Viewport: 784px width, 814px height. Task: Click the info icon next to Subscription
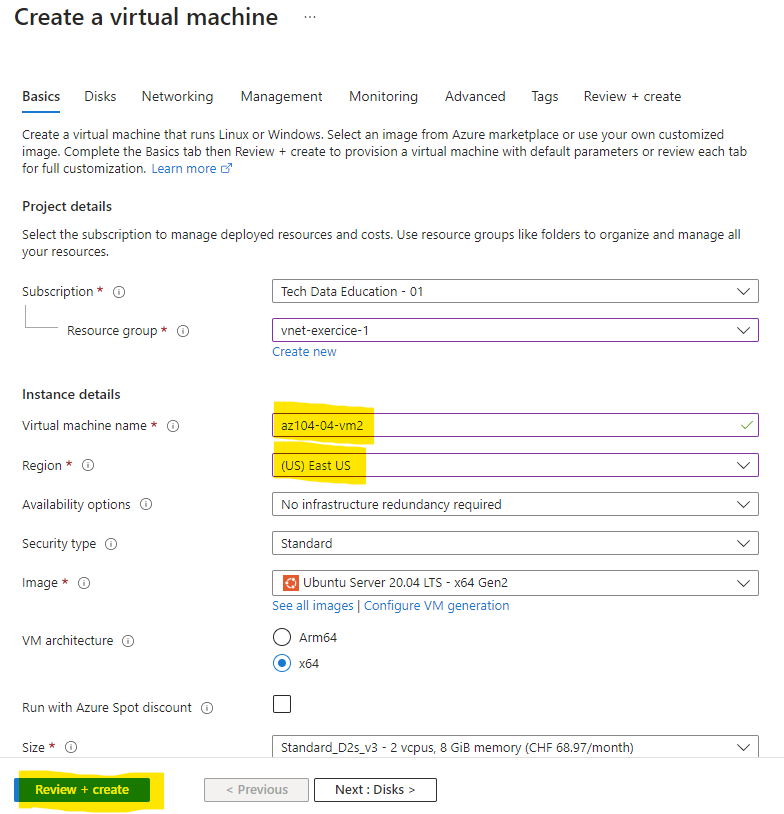pyautogui.click(x=119, y=292)
